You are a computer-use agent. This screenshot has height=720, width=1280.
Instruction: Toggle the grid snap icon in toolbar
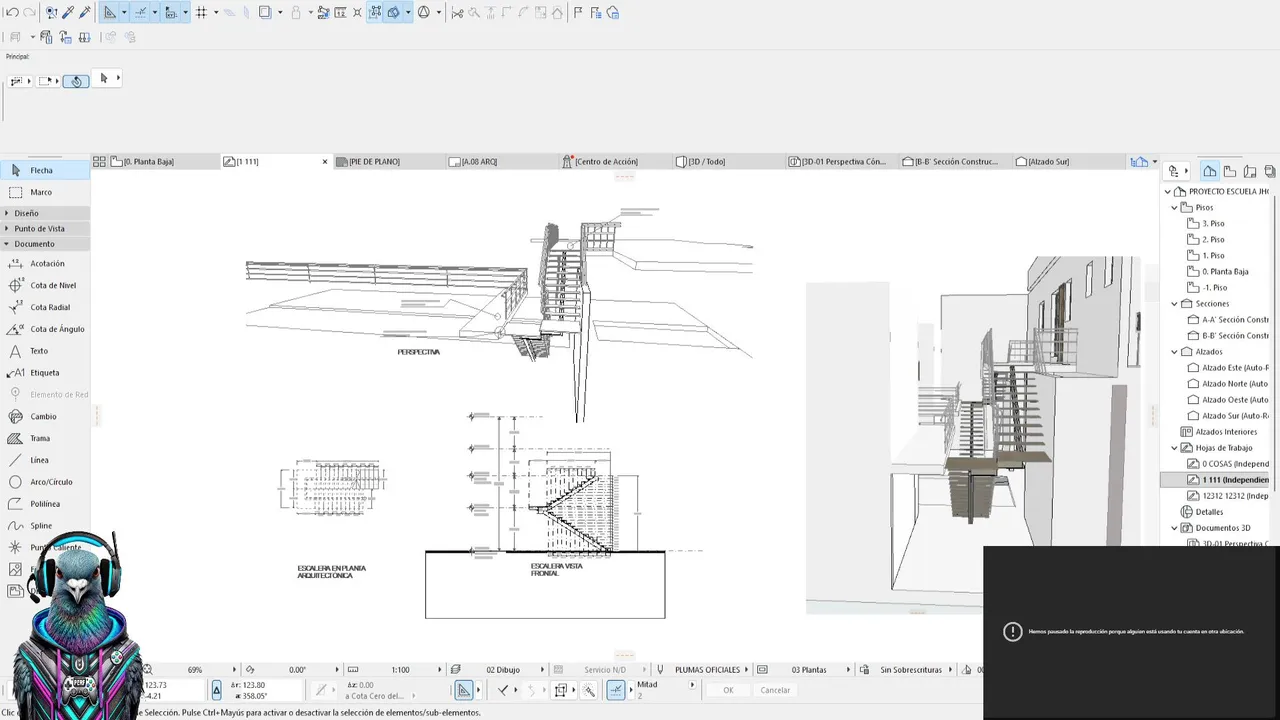pos(201,13)
